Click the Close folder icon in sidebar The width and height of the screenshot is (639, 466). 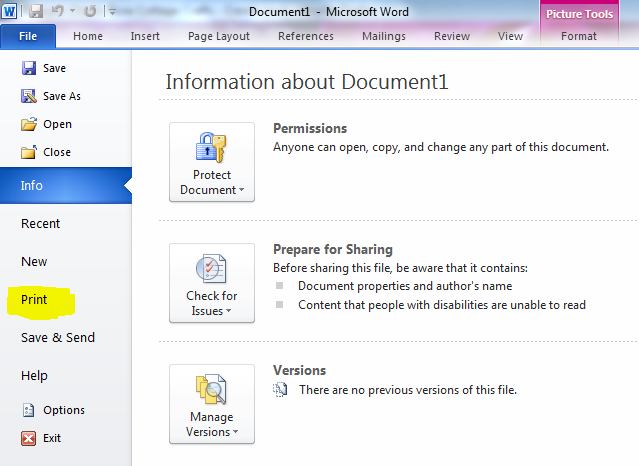point(29,152)
